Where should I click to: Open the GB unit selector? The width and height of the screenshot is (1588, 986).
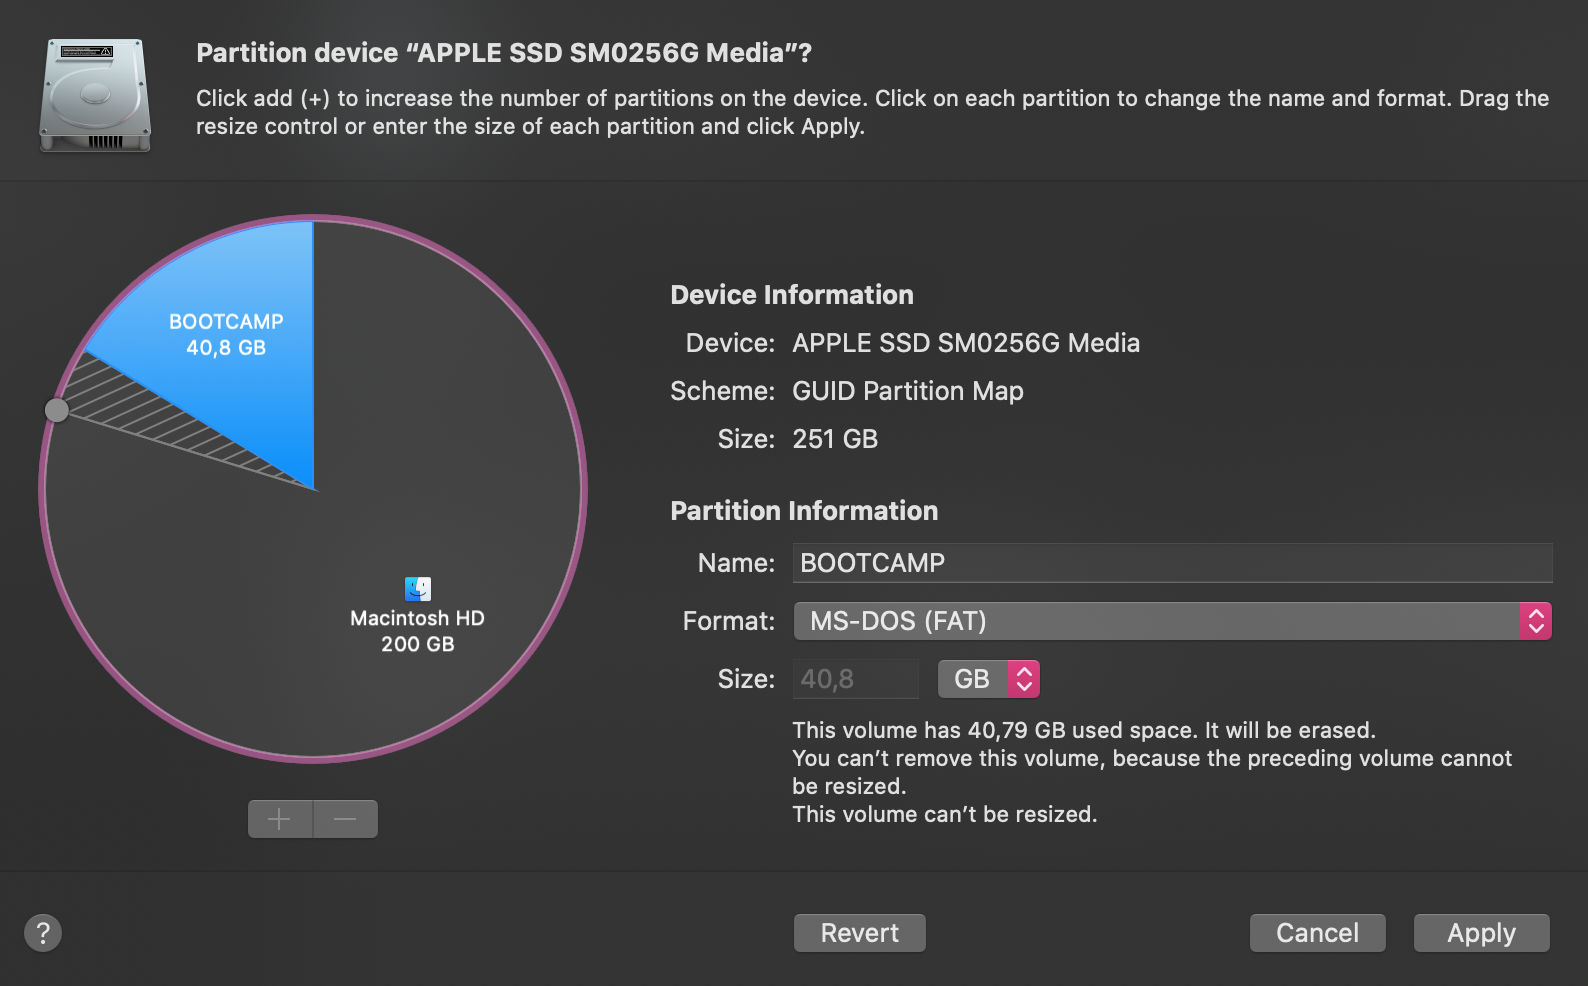(988, 678)
